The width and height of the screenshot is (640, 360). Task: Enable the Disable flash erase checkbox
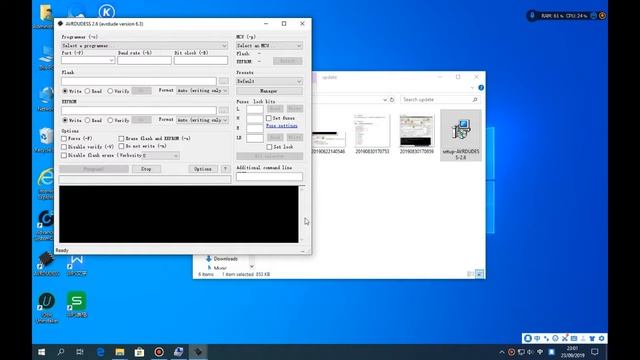click(x=64, y=156)
